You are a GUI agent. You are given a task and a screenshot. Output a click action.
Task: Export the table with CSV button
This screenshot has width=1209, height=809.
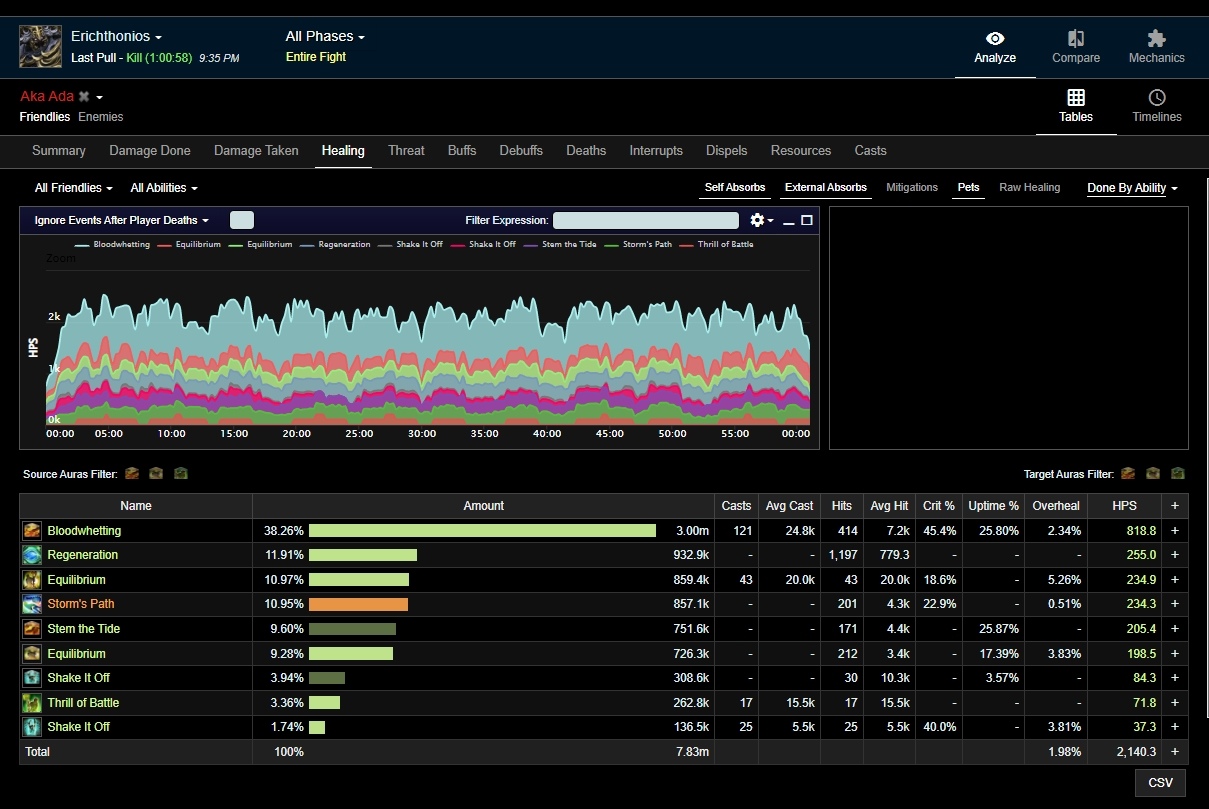(x=1160, y=783)
